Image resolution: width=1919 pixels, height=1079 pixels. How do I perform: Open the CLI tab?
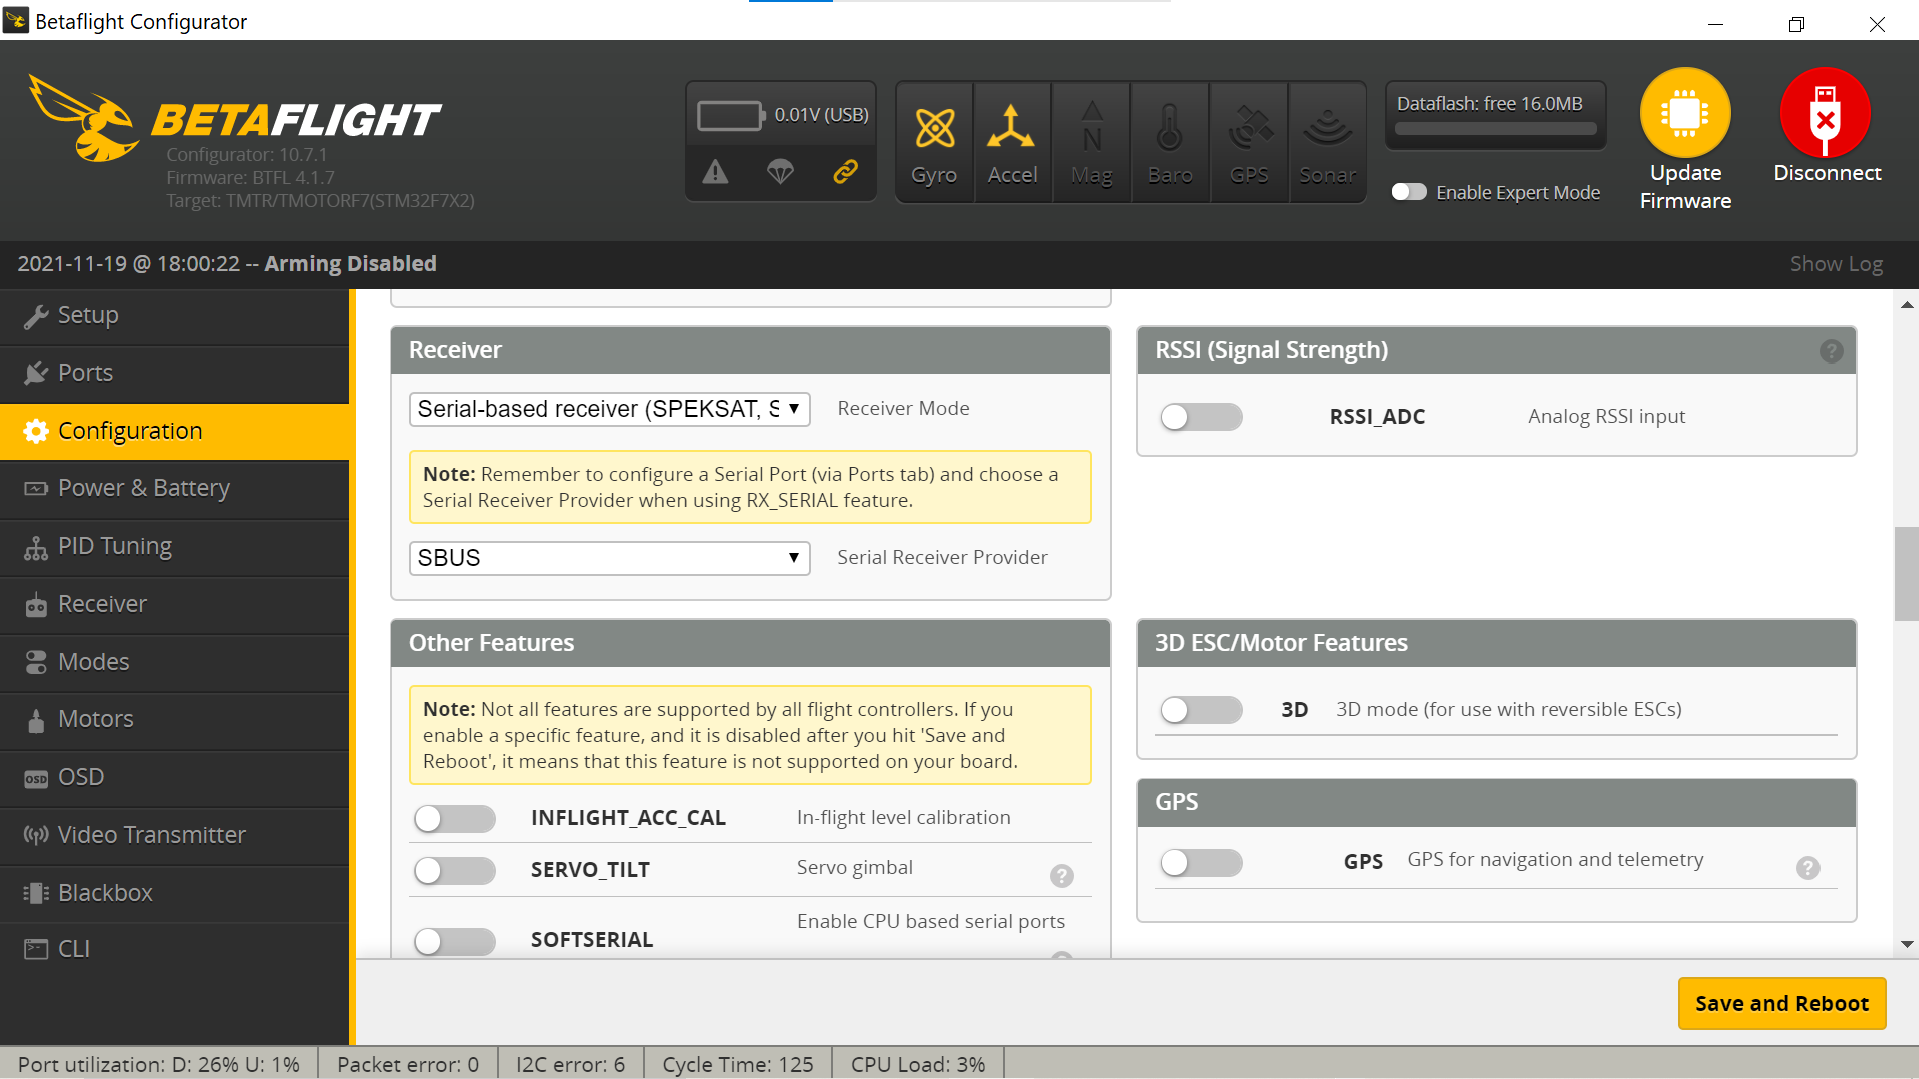pos(175,949)
